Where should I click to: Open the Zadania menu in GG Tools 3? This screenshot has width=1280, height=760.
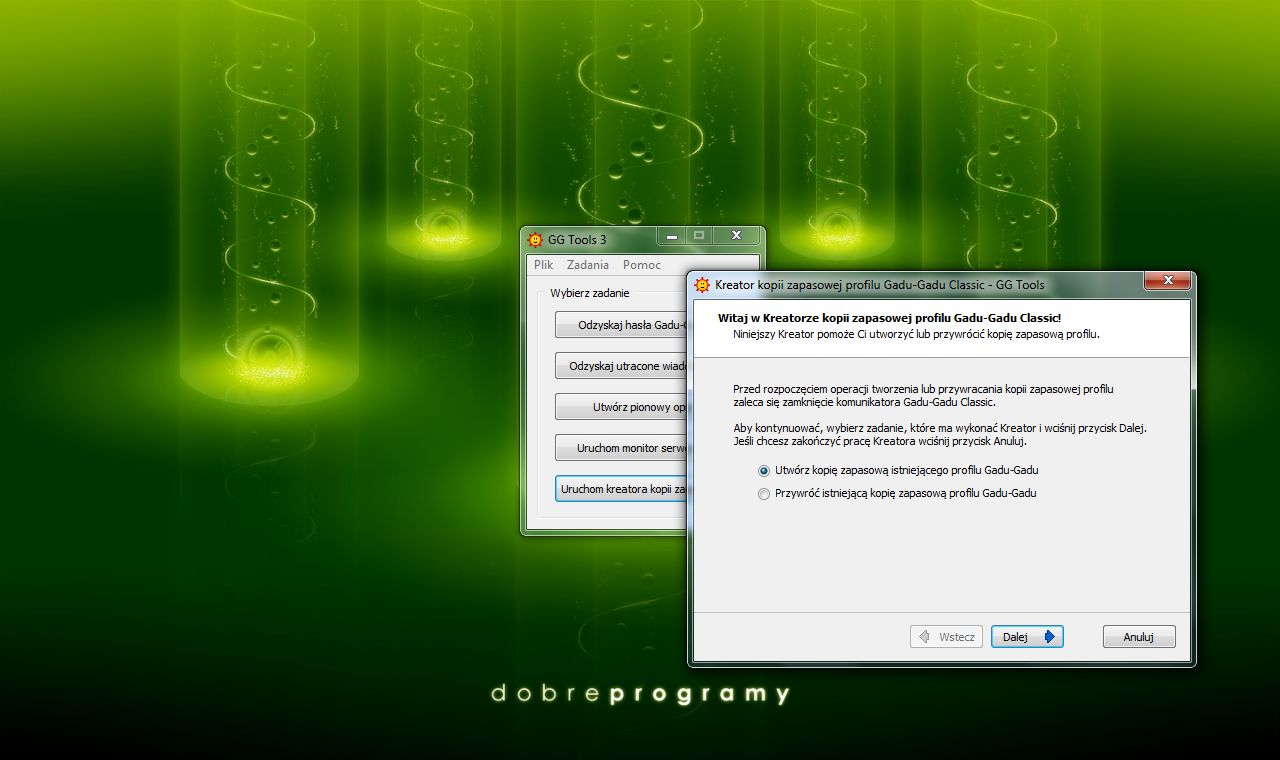pyautogui.click(x=588, y=265)
